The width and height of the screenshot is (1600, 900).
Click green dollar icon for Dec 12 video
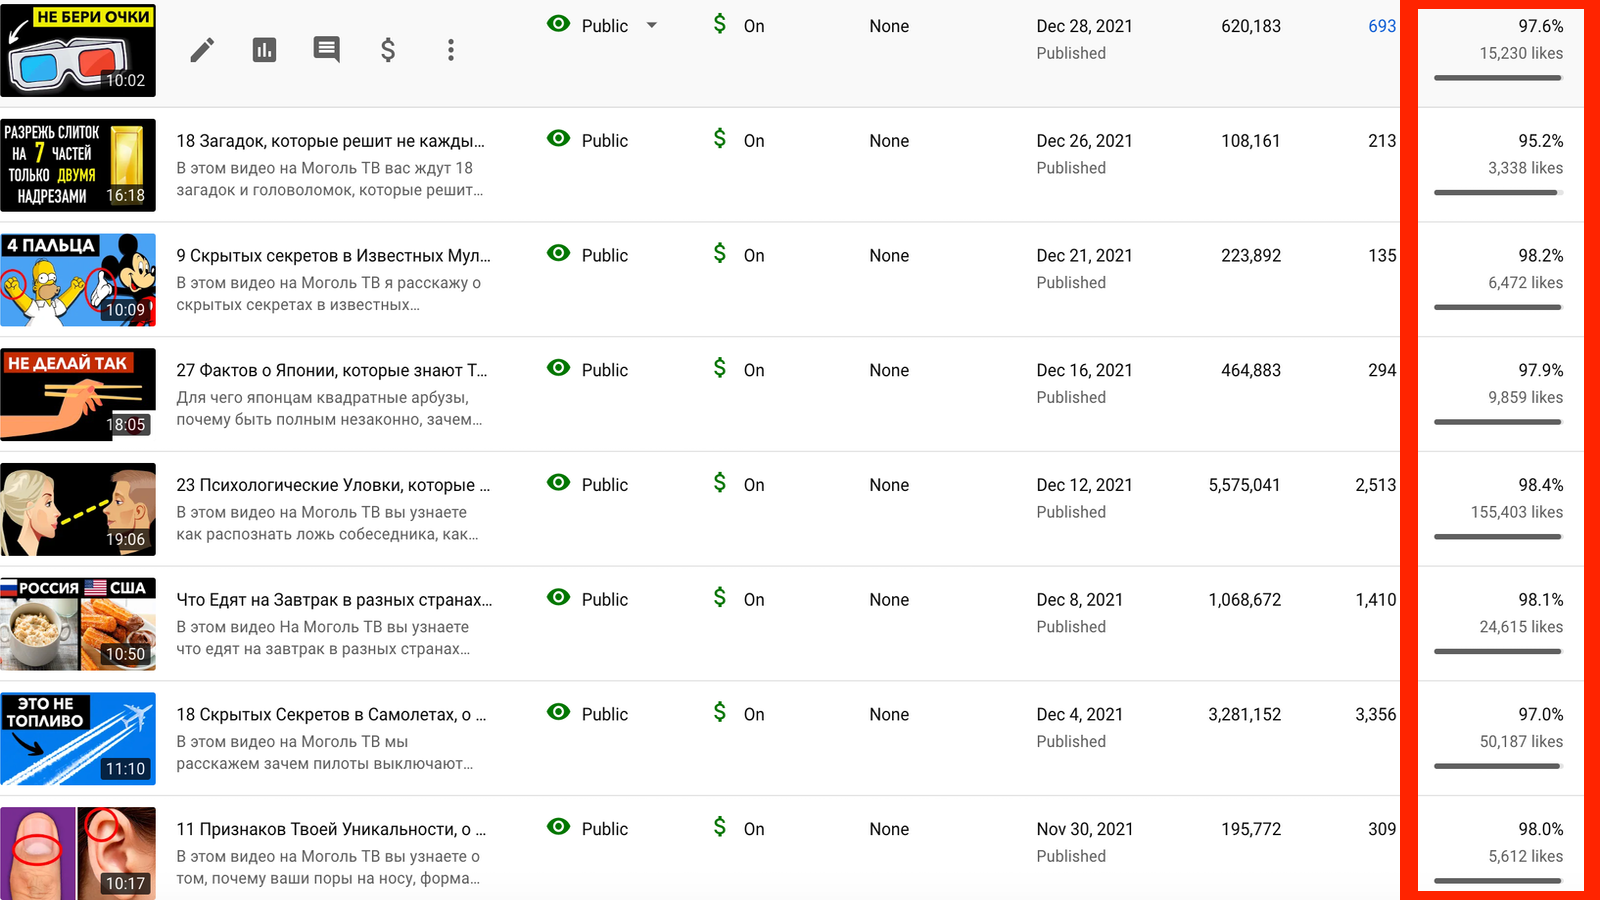pyautogui.click(x=720, y=483)
